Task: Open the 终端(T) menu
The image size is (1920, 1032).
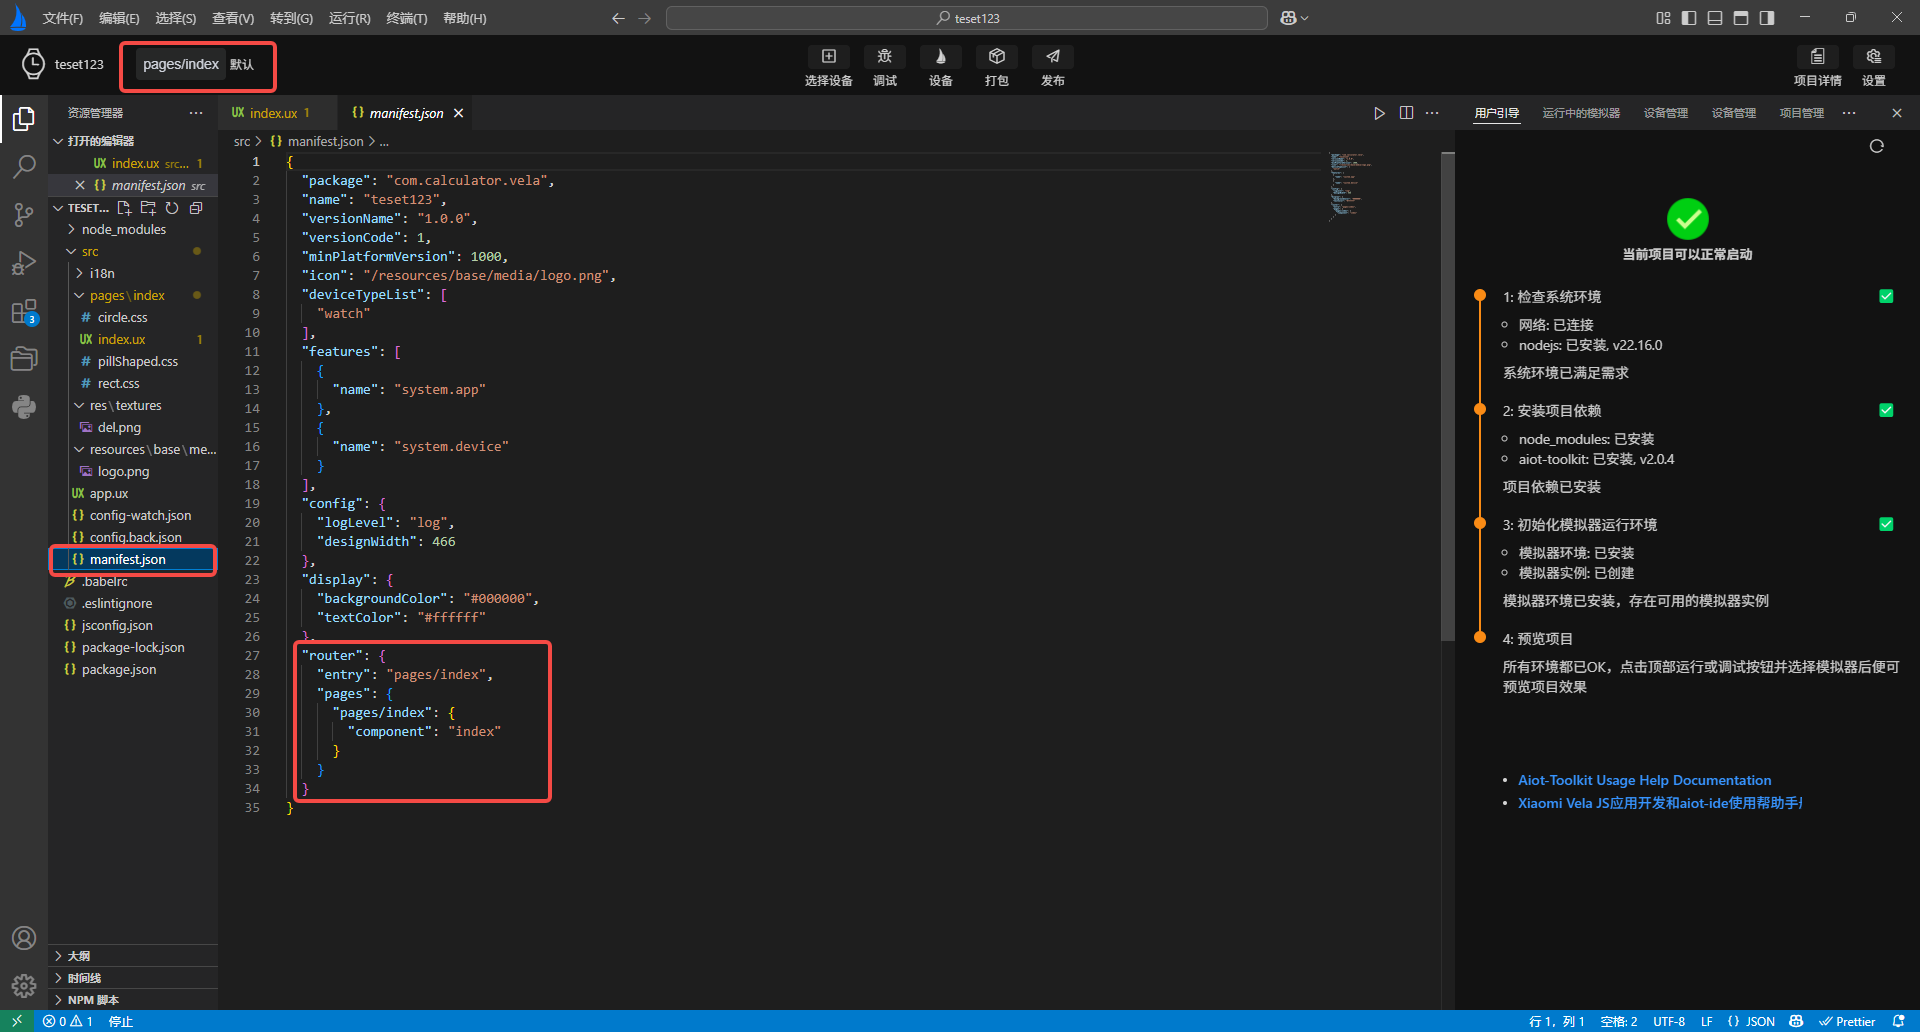Action: (406, 18)
